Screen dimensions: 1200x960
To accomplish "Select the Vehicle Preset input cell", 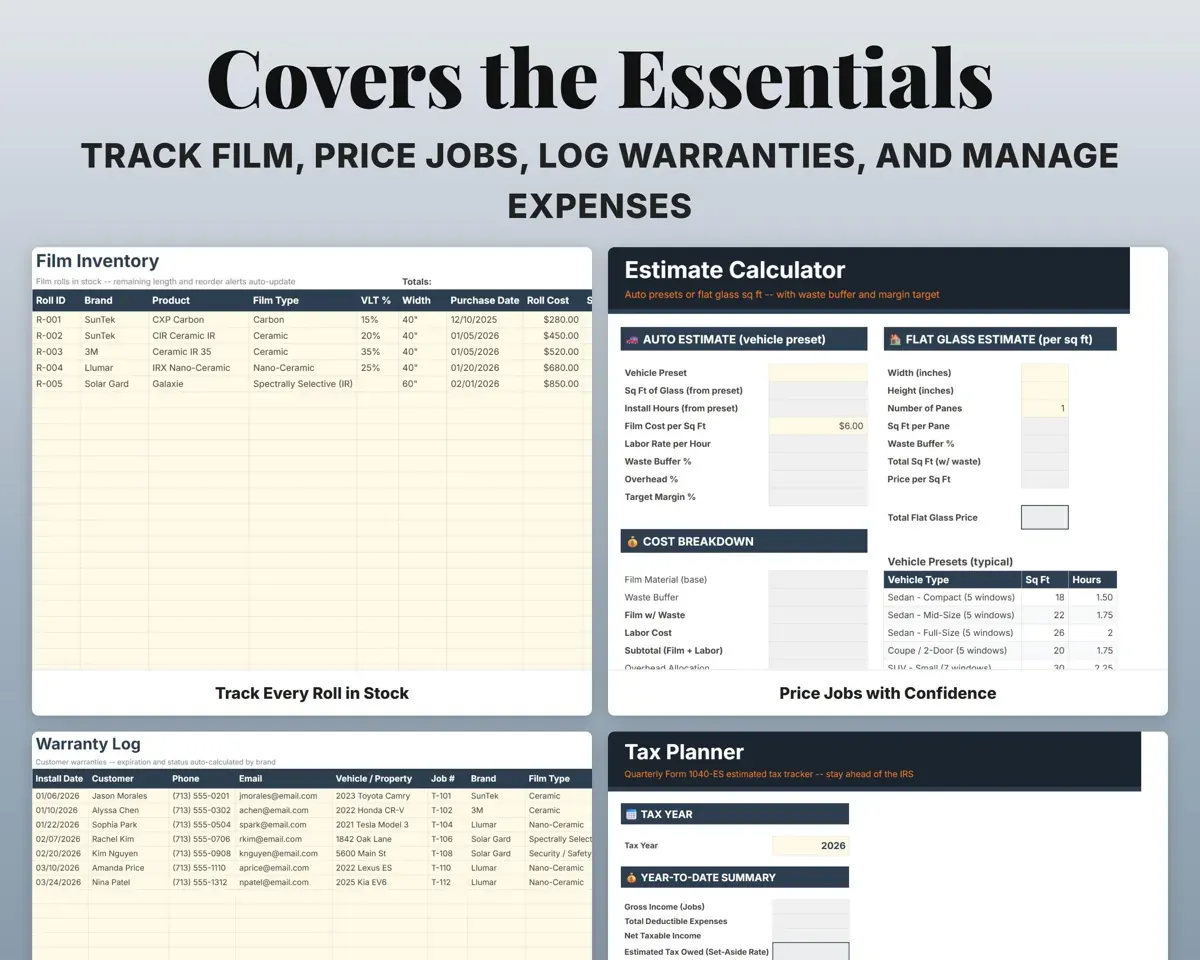I will (818, 373).
